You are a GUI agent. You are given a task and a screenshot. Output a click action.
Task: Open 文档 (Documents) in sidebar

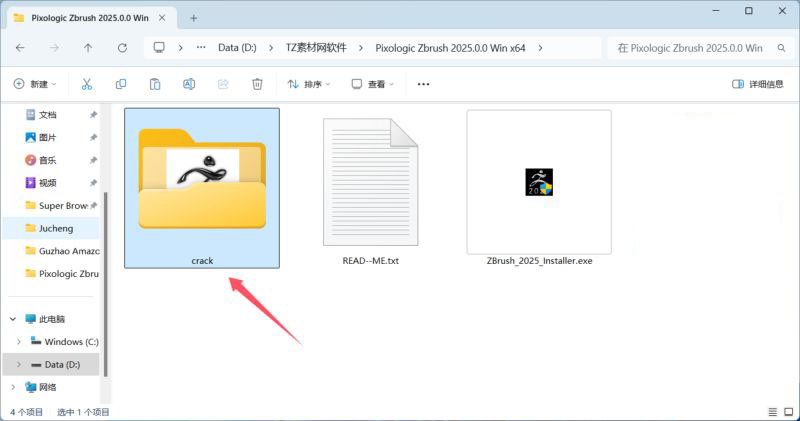click(48, 115)
